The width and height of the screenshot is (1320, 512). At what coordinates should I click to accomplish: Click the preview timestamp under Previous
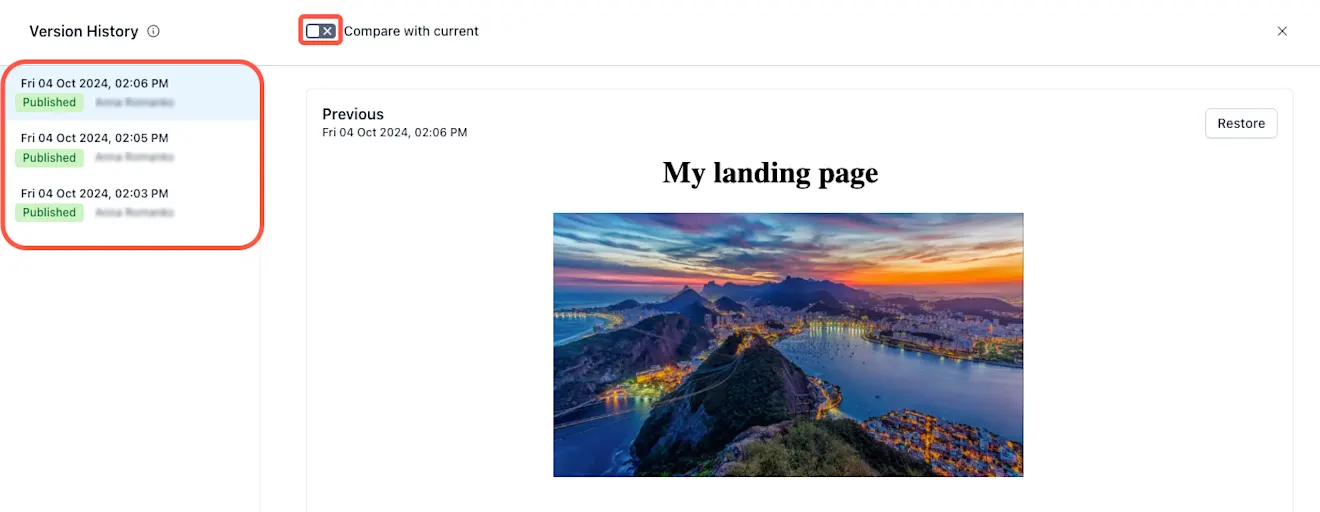click(x=395, y=132)
